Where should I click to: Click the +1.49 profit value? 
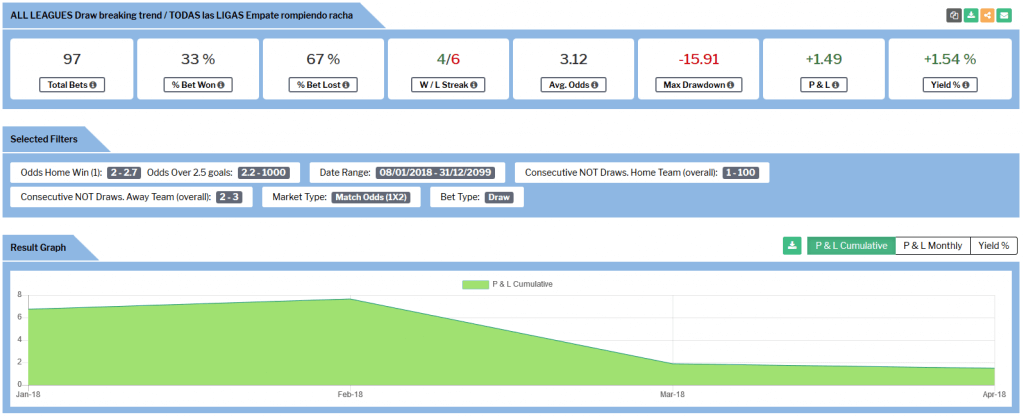[x=824, y=59]
